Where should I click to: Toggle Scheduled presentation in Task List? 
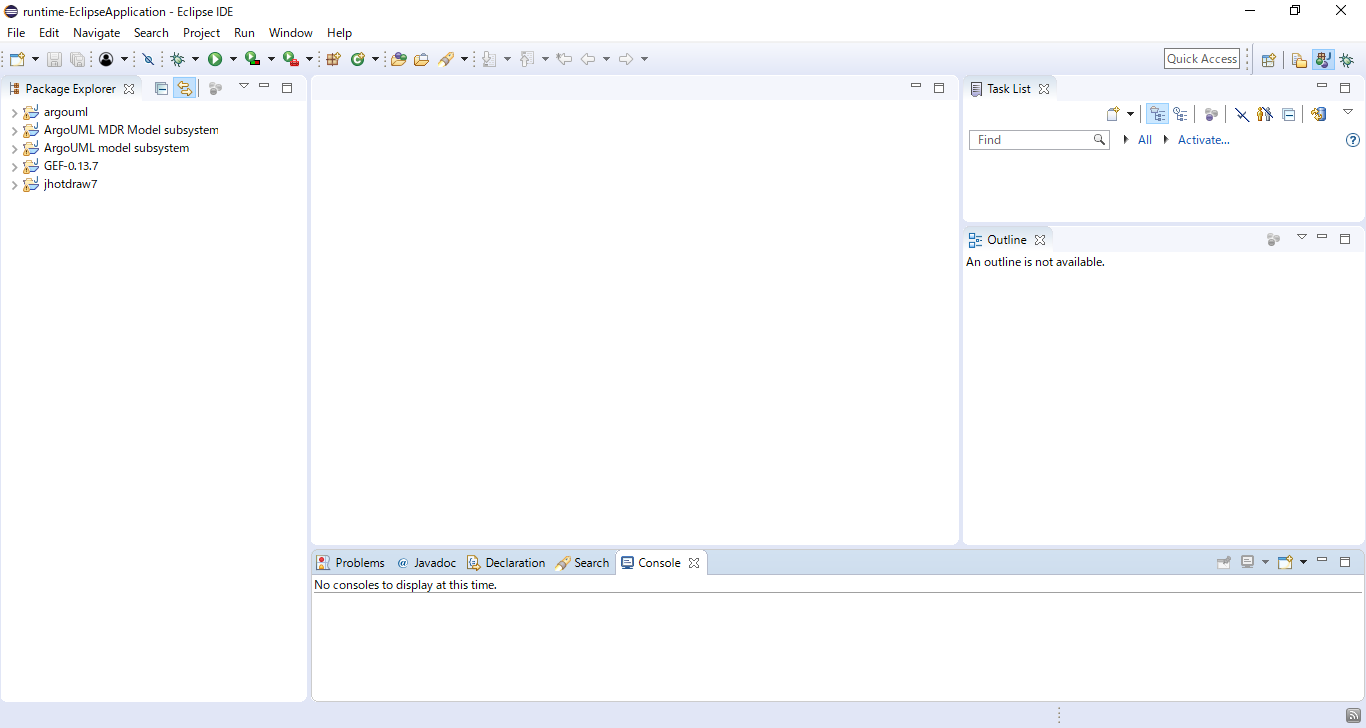click(1181, 114)
